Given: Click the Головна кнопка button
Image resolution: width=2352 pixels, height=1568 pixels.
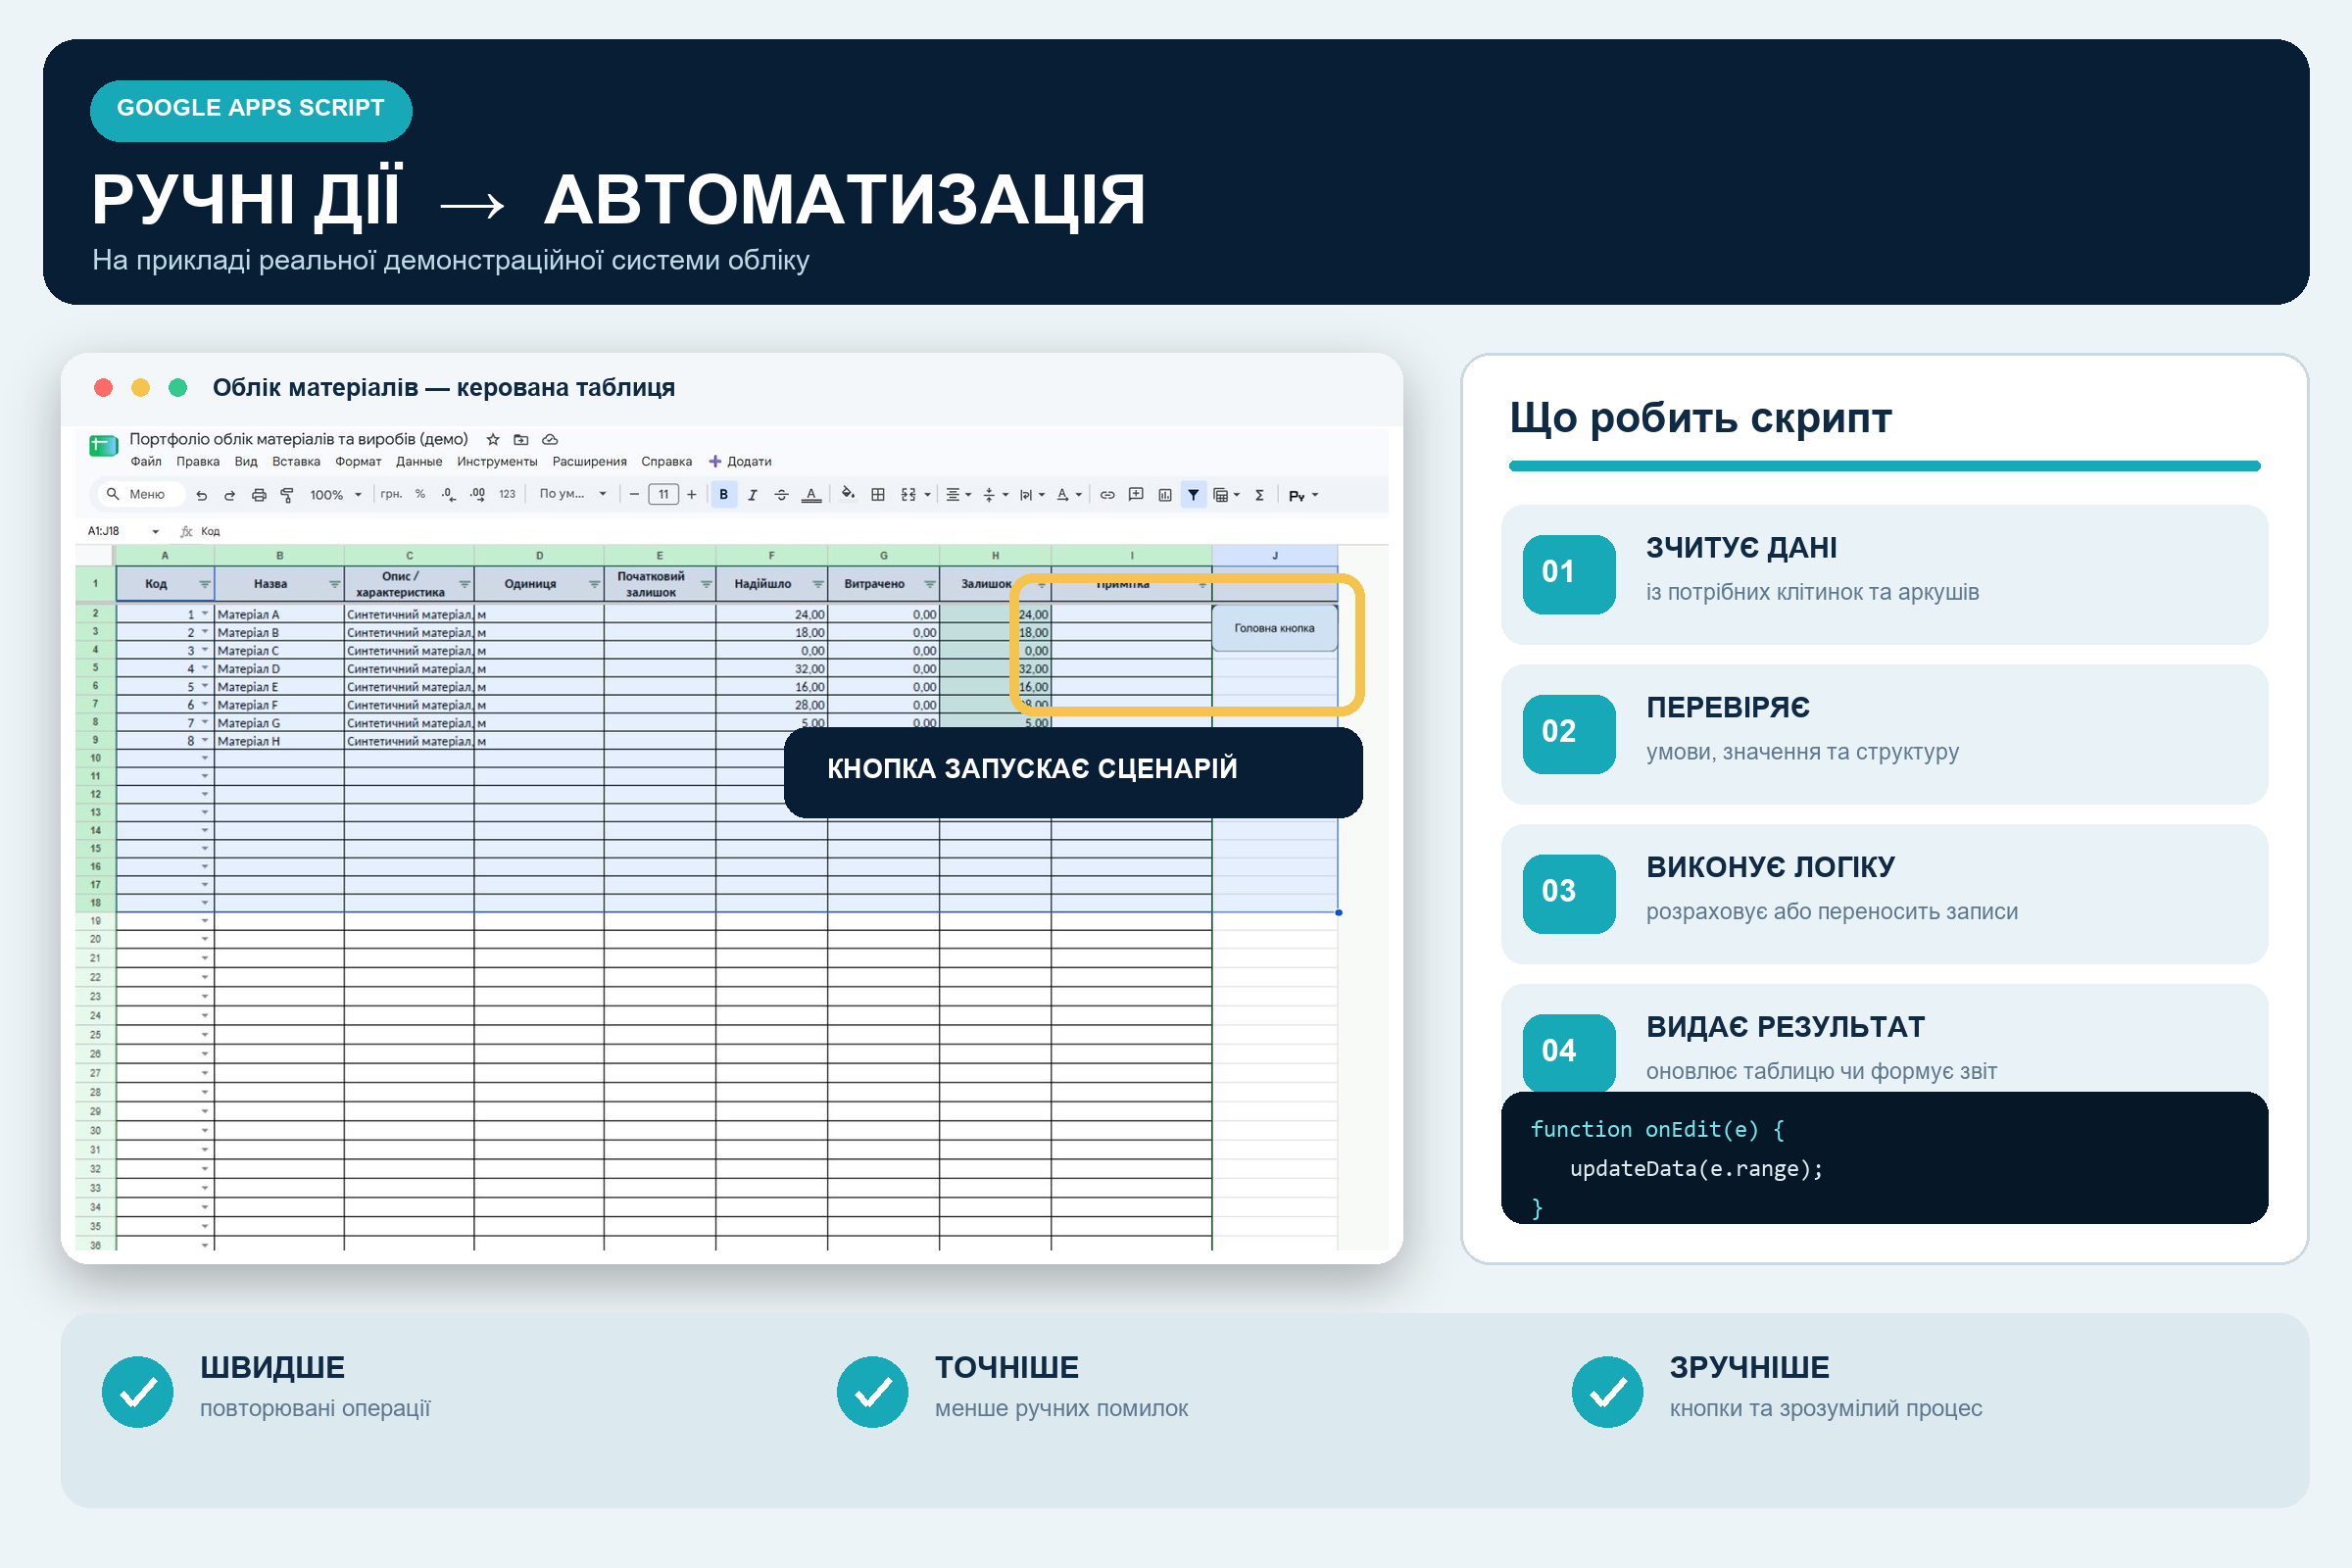Looking at the screenshot, I should 1274,629.
